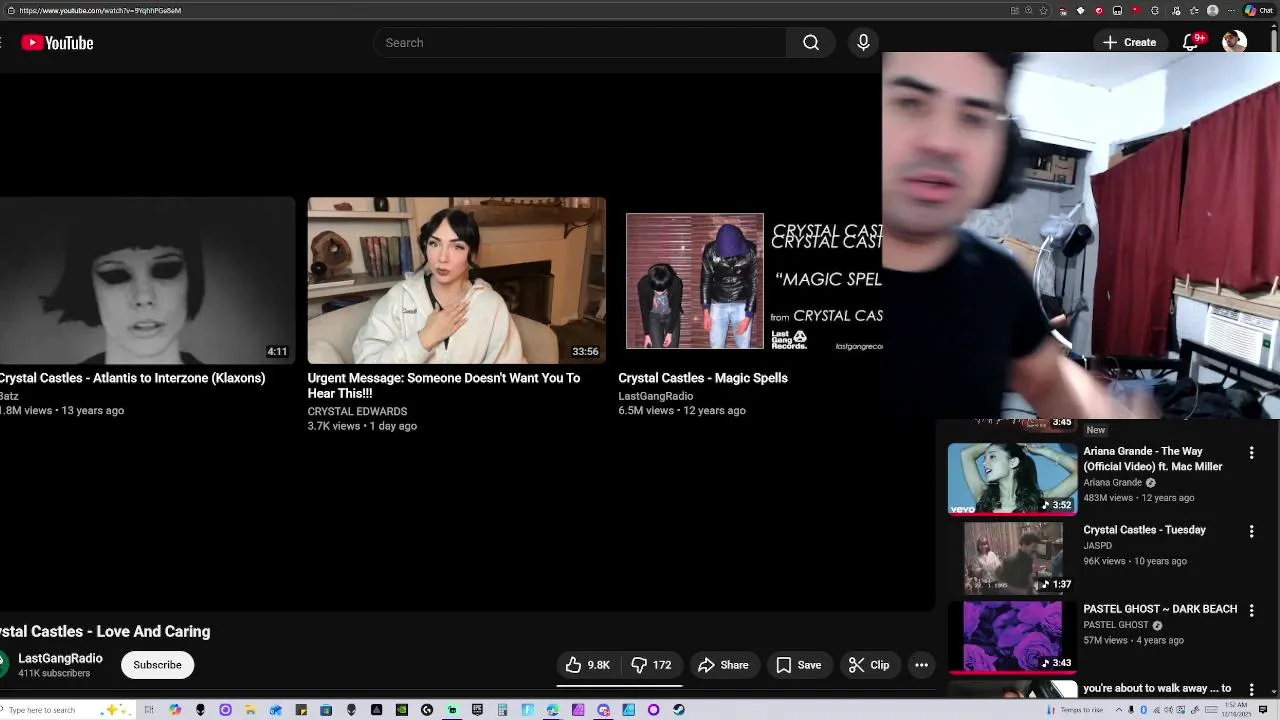This screenshot has width=1280, height=720.
Task: Open Task View on the taskbar
Action: tap(149, 710)
